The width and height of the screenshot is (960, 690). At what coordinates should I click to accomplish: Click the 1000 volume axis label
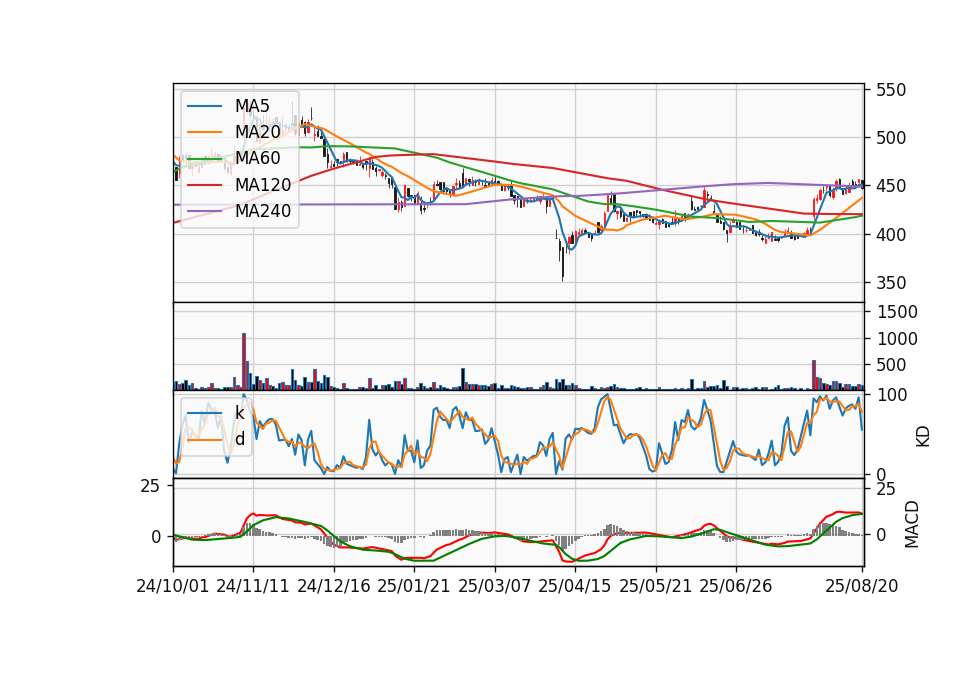897,339
